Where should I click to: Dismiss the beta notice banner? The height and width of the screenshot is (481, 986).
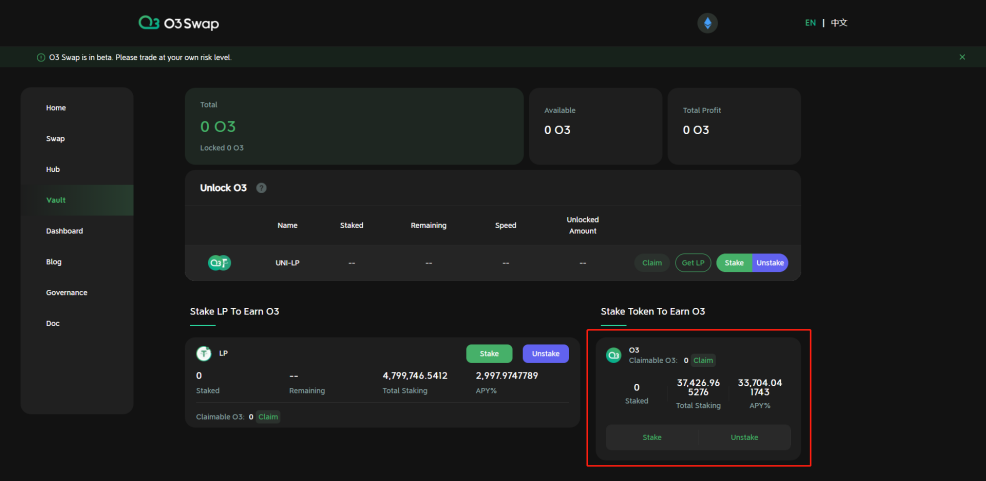[x=962, y=57]
